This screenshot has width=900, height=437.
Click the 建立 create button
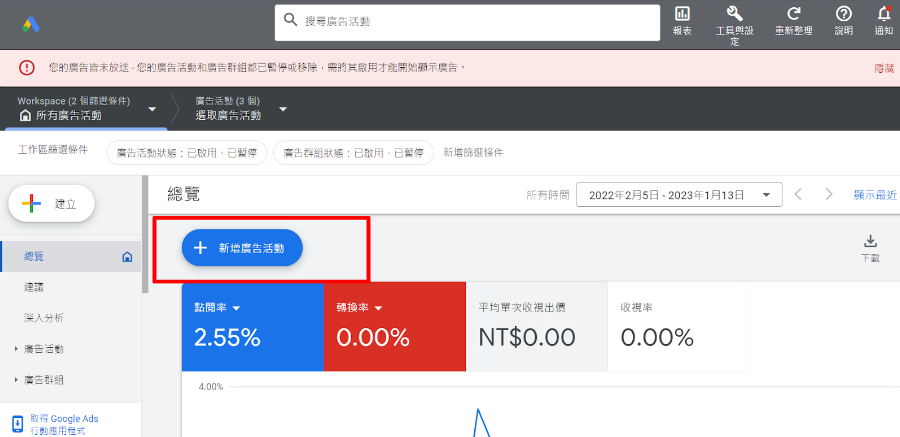click(x=51, y=203)
